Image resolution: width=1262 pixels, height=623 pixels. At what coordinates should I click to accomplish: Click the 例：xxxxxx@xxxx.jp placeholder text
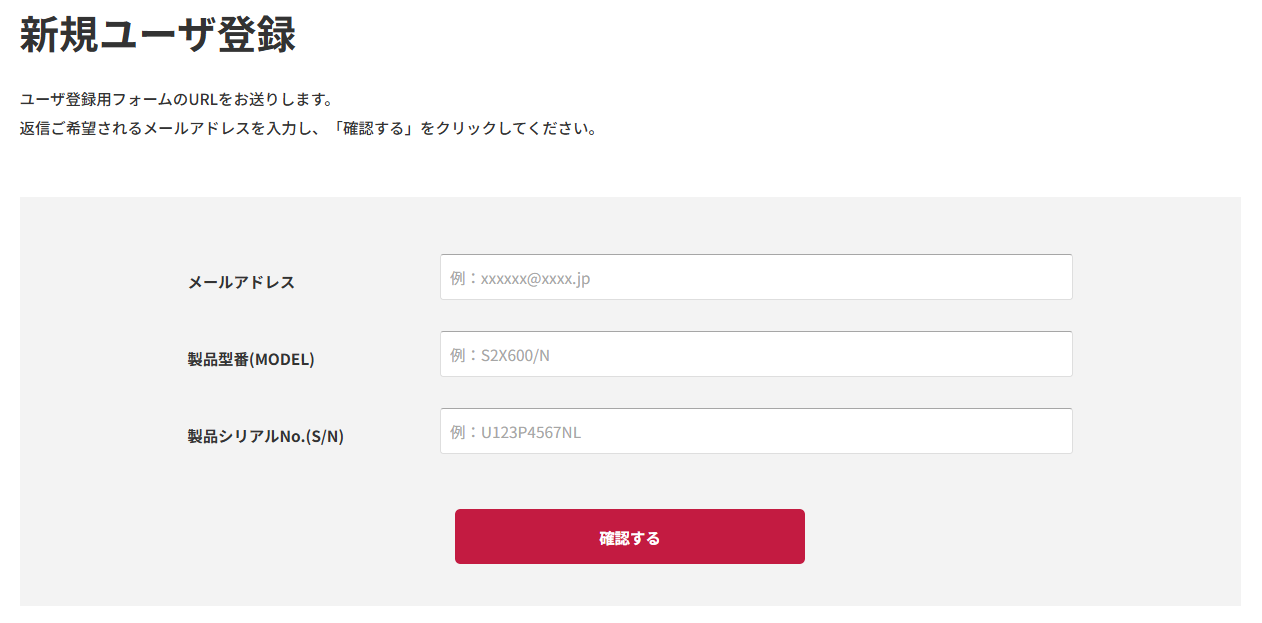(x=520, y=278)
